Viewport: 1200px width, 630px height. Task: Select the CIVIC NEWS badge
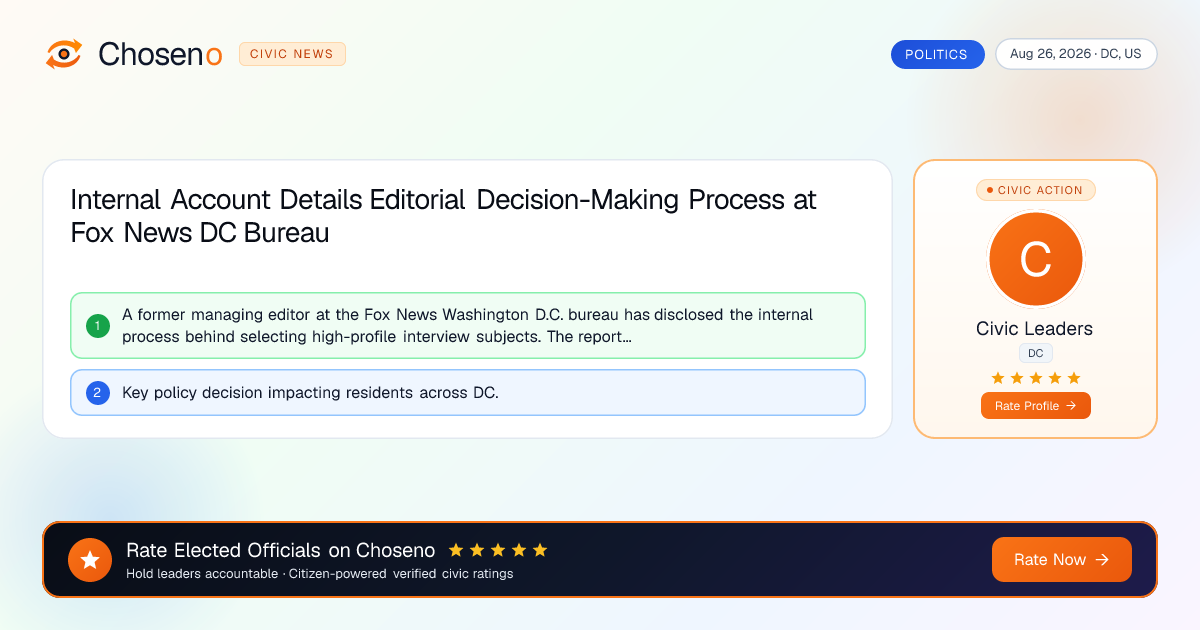click(292, 54)
